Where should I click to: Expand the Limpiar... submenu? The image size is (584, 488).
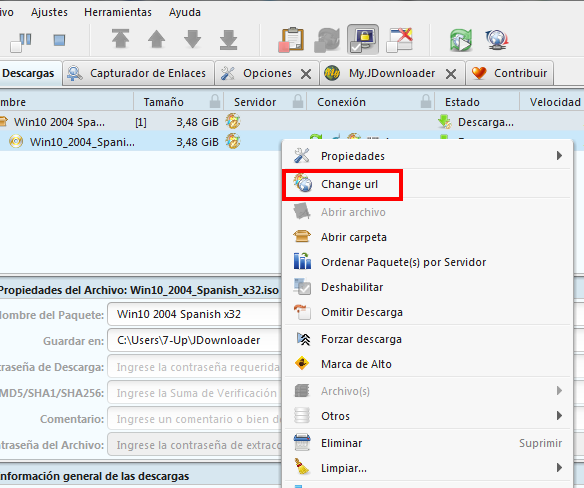[x=428, y=468]
